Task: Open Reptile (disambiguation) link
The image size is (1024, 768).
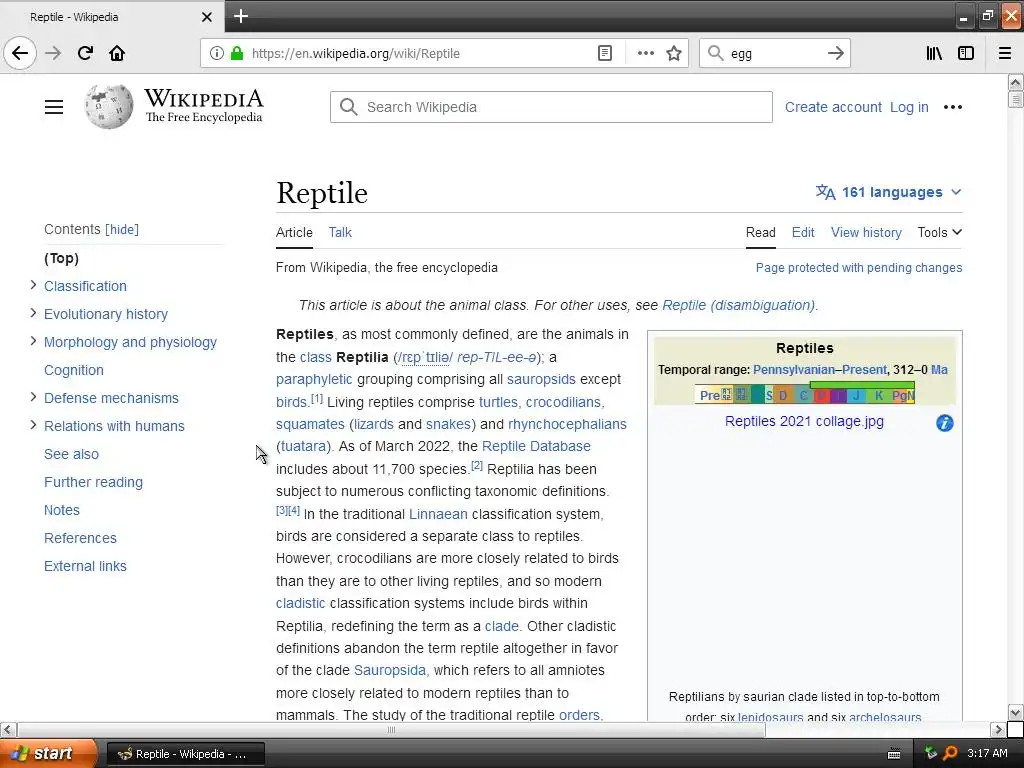Action: coord(739,305)
